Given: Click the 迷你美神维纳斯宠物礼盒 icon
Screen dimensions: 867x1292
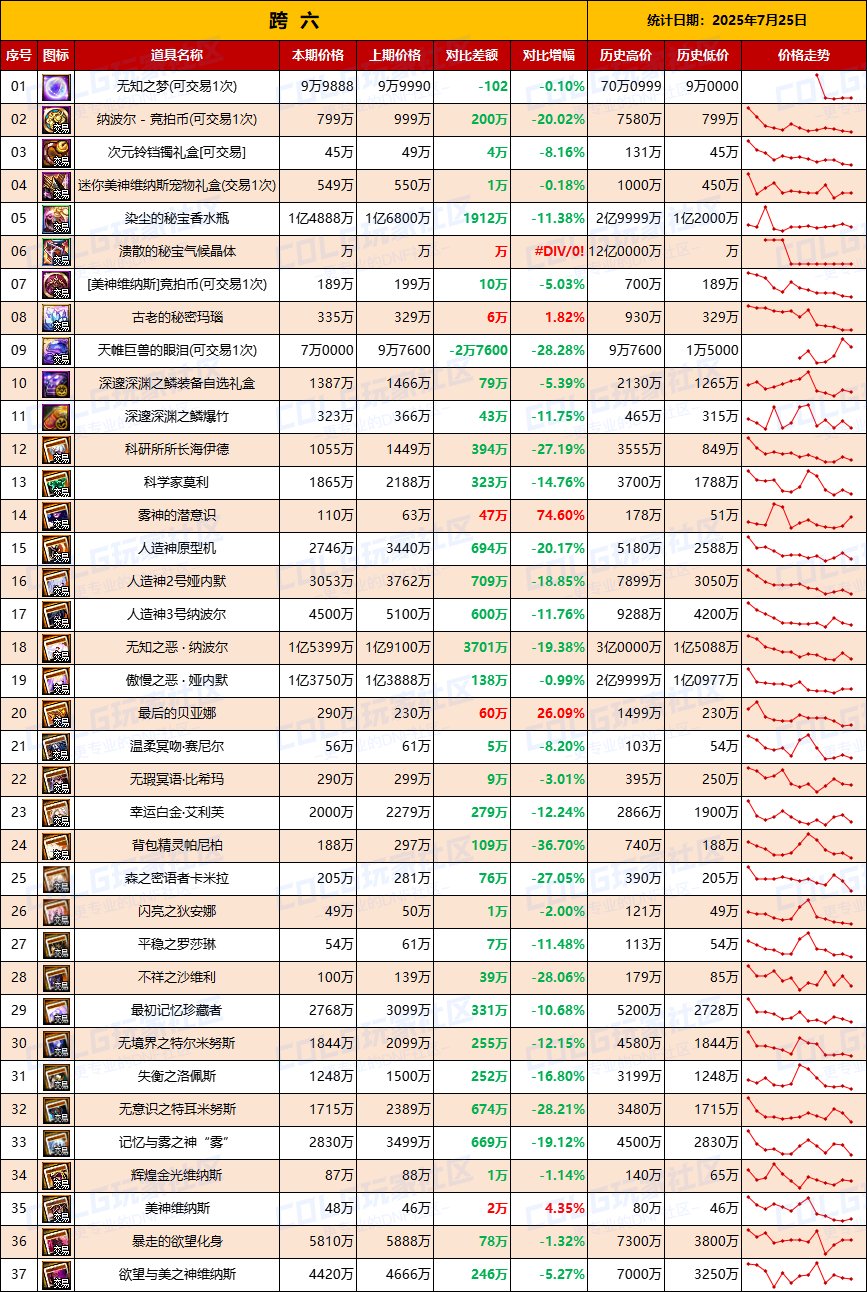Looking at the screenshot, I should (56, 186).
